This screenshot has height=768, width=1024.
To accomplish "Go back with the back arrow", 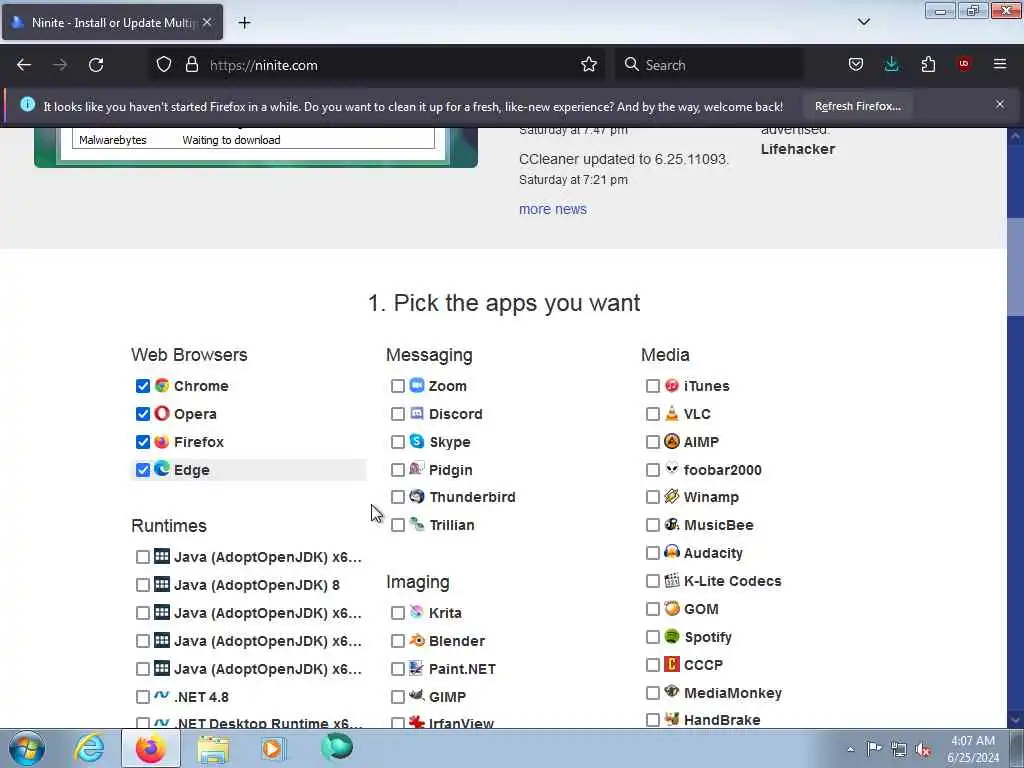I will [x=24, y=65].
